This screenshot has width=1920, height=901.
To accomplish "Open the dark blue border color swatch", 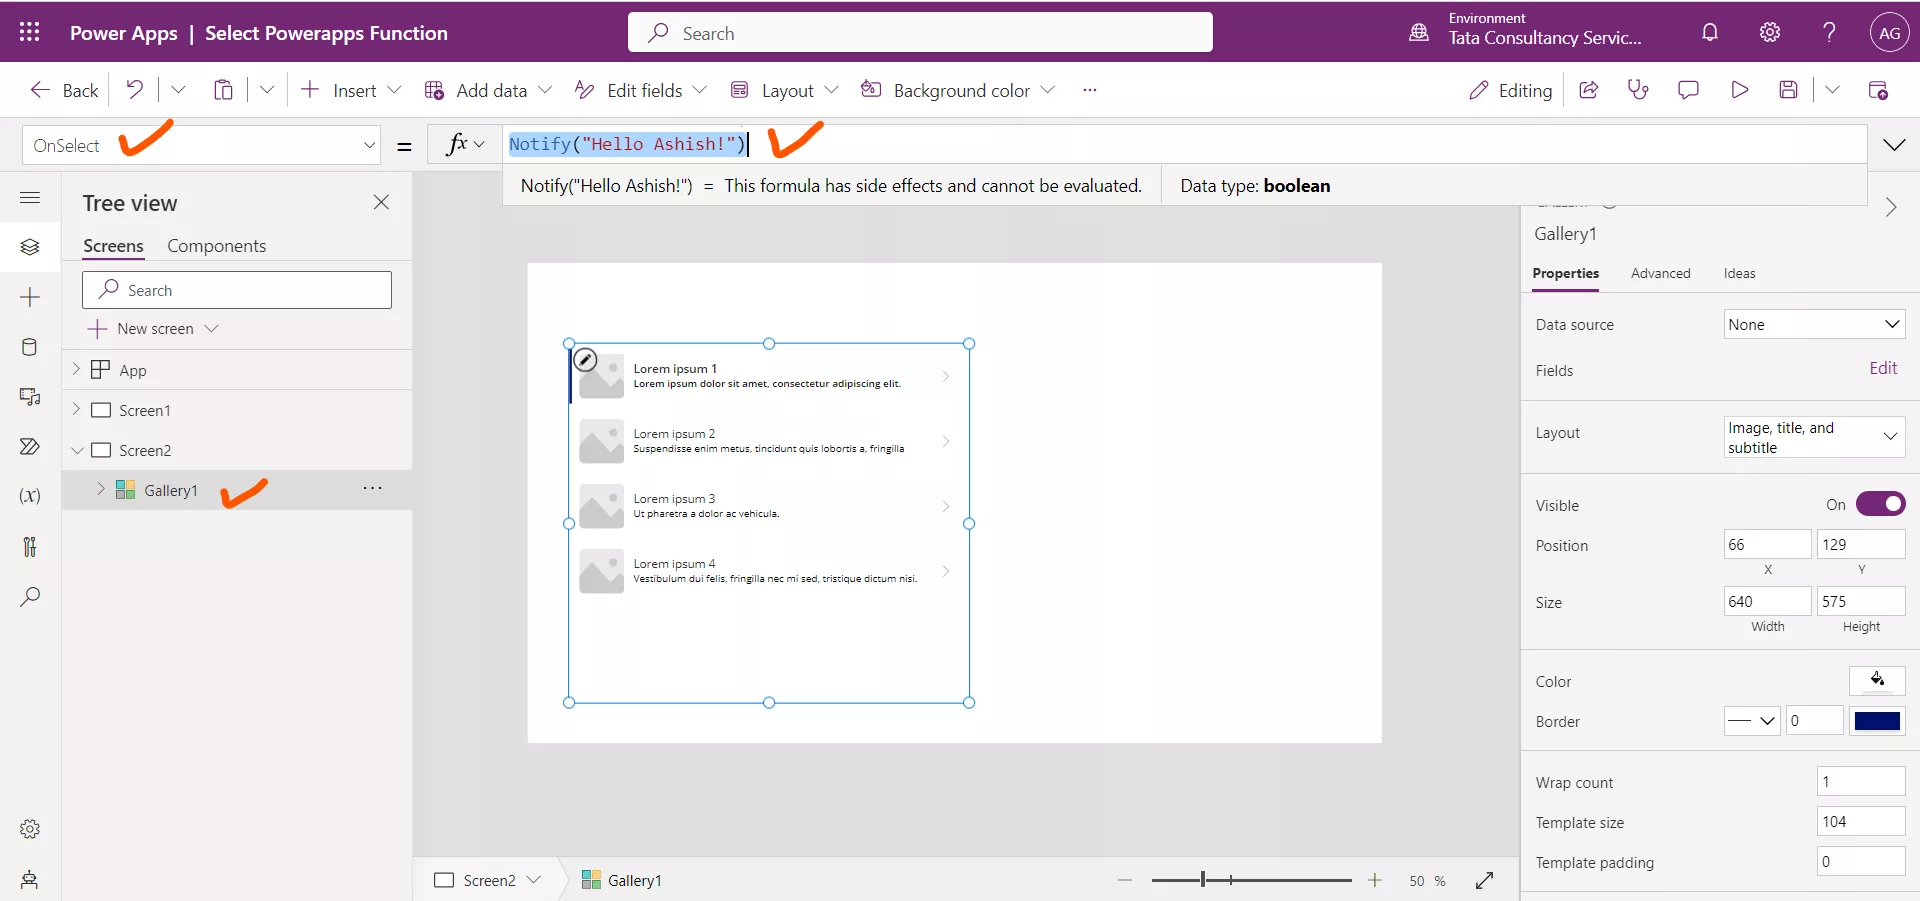I will tap(1877, 721).
